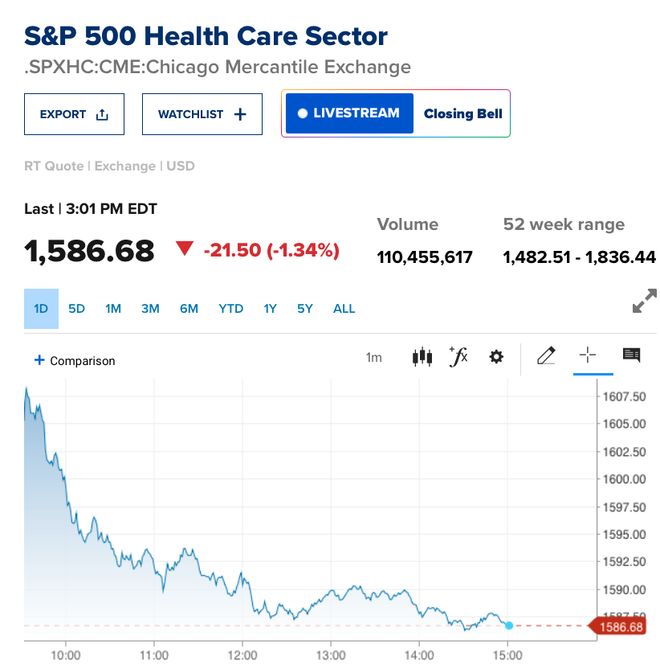Add index to Watchlist

202,114
